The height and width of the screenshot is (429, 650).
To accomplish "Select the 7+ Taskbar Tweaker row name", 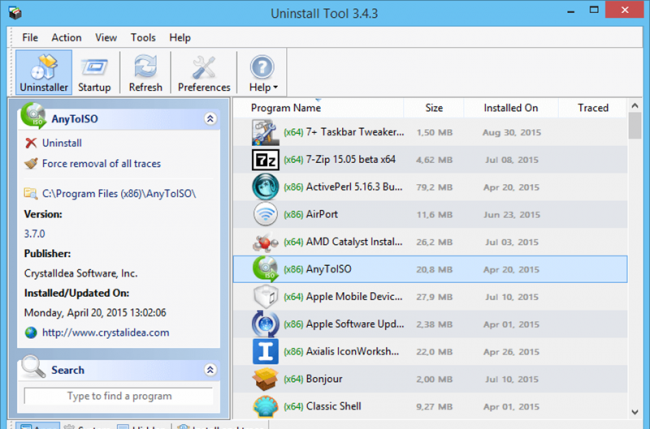I will point(355,132).
